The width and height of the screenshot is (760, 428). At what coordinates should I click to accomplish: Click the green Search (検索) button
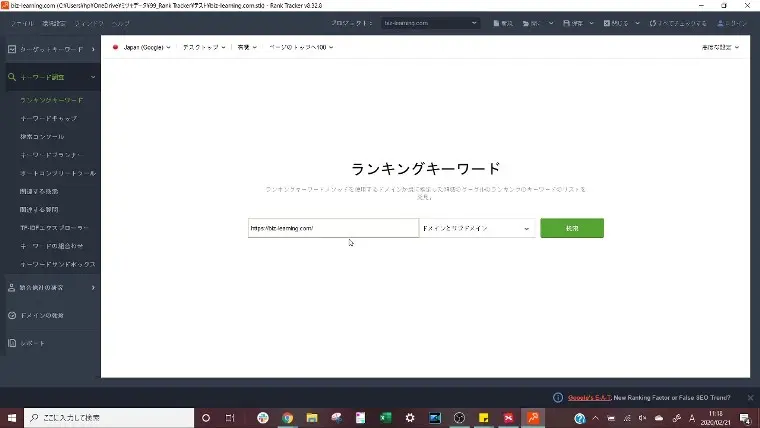(572, 228)
